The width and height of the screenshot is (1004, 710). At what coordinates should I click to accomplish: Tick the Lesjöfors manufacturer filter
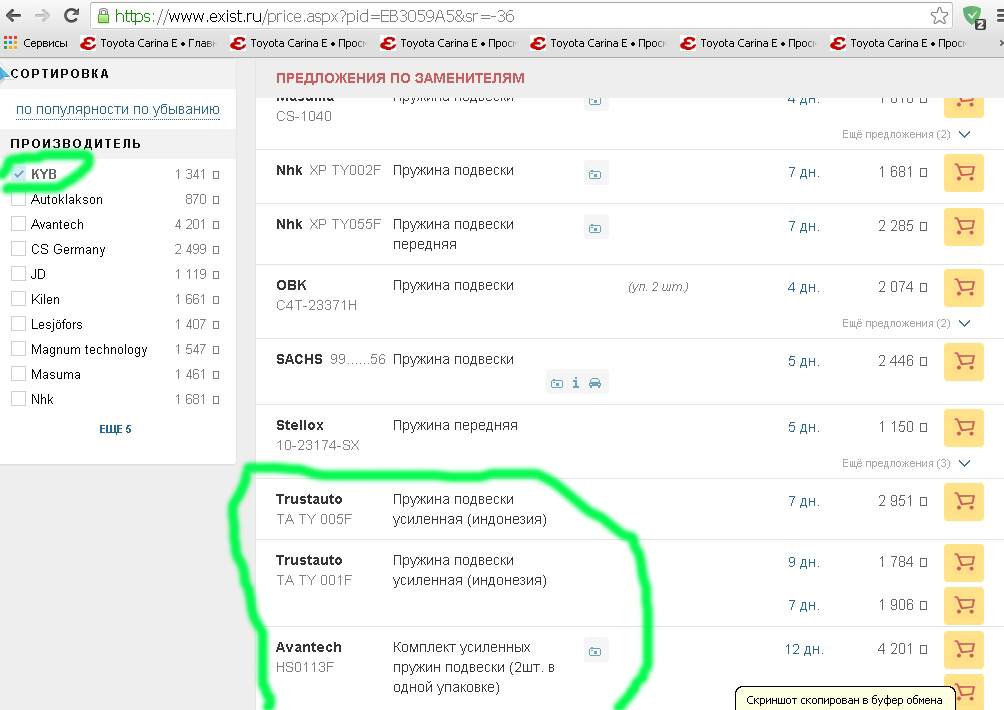pyautogui.click(x=19, y=324)
